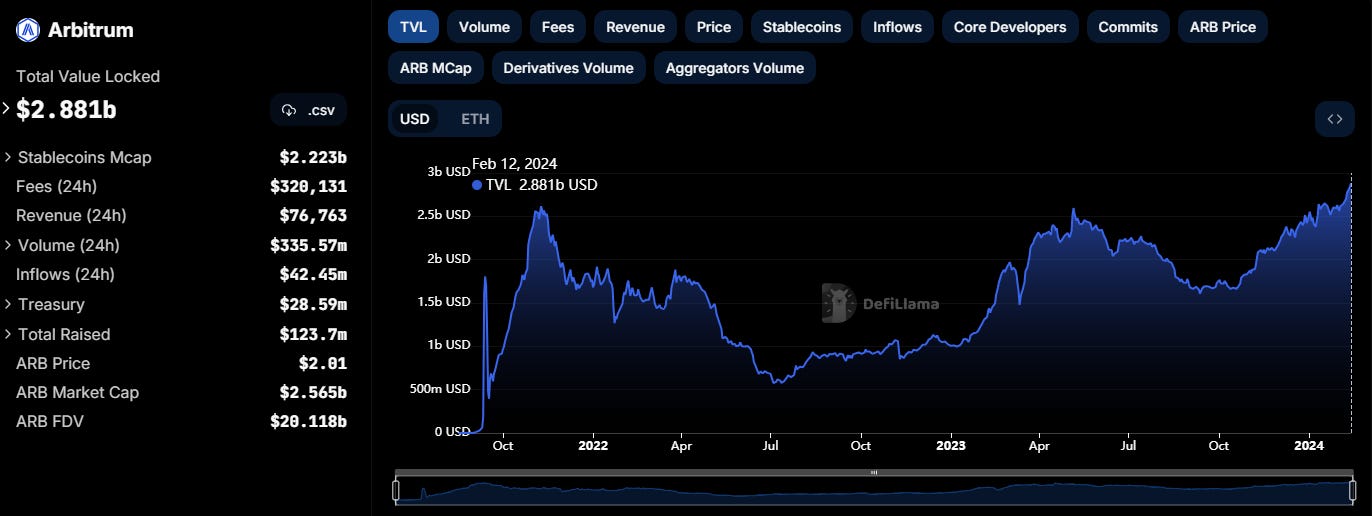Toggle the Fees chart metric
This screenshot has width=1372, height=516.
[x=558, y=27]
